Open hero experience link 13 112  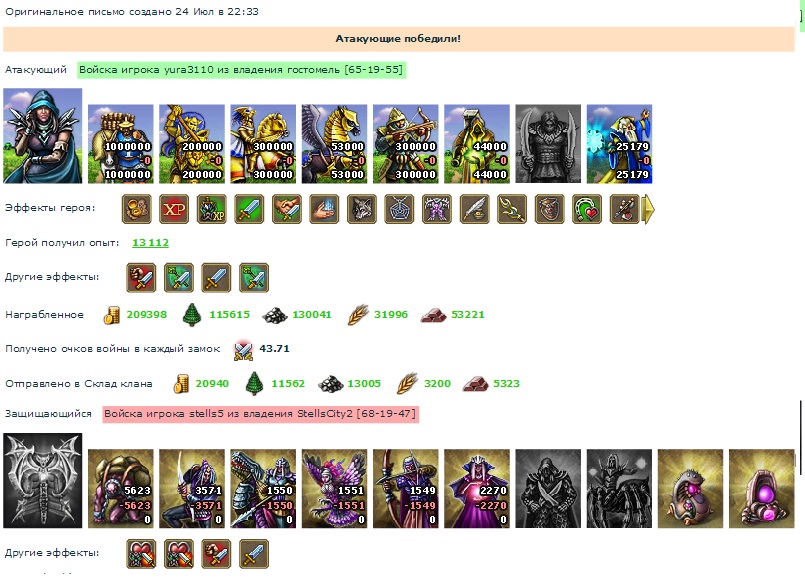[150, 243]
